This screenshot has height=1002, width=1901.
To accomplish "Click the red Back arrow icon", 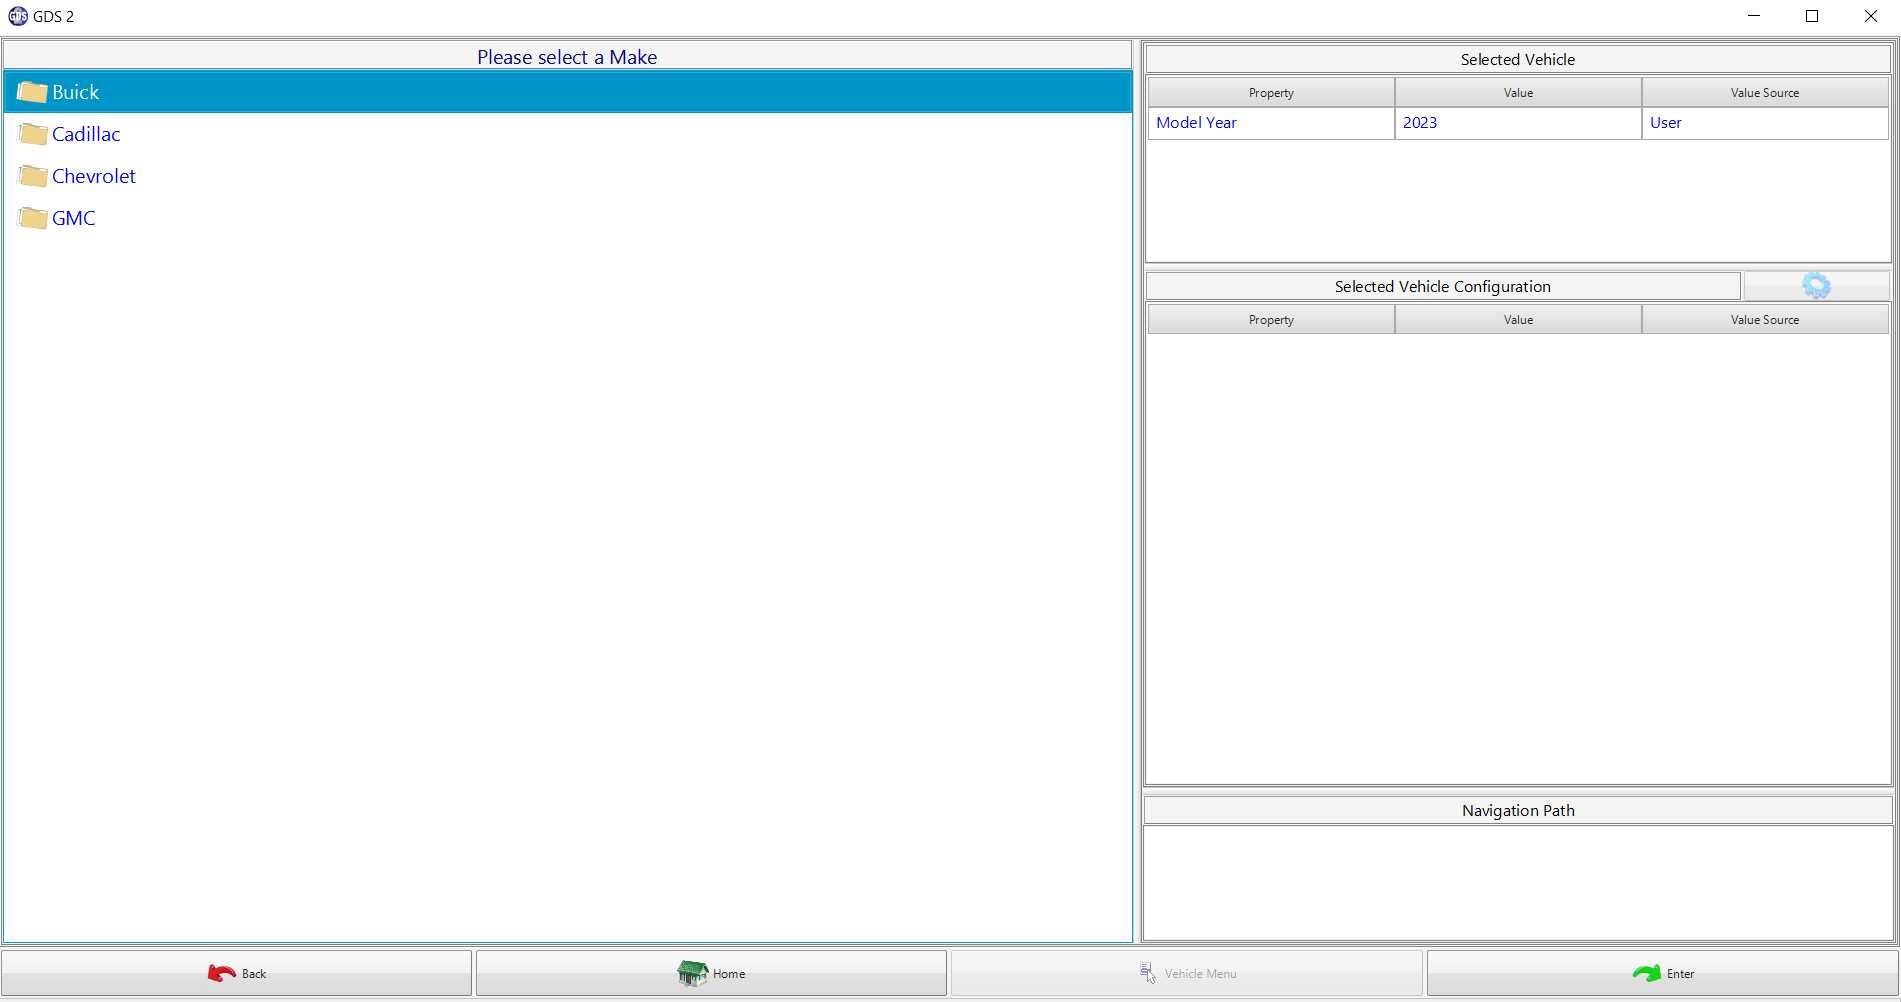I will click(221, 973).
